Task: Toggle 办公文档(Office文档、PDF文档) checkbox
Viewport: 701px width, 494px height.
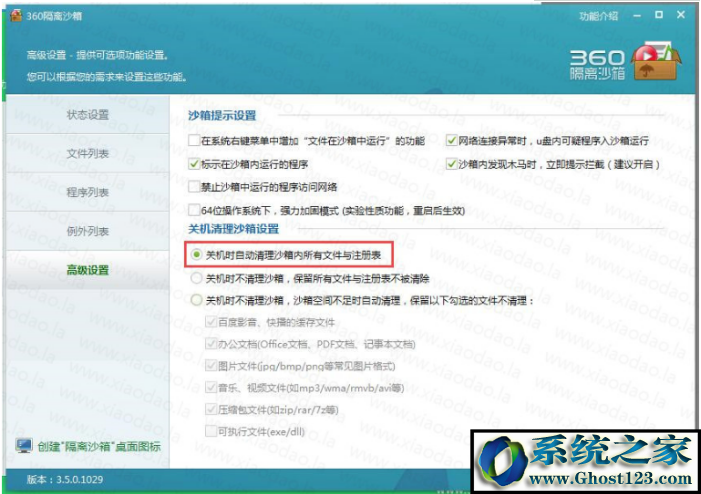Action: (211, 343)
